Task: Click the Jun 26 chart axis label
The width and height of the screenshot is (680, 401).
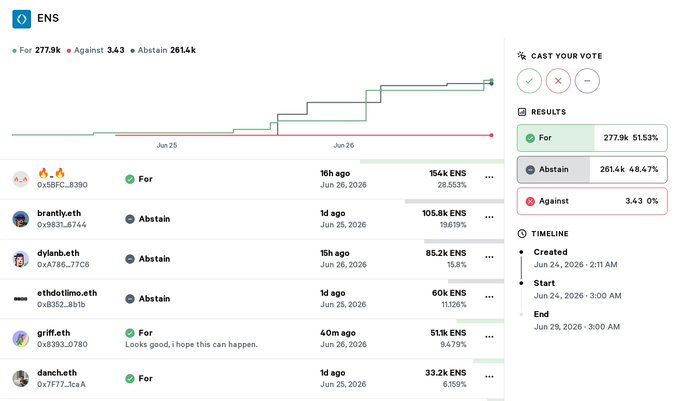Action: click(x=343, y=145)
